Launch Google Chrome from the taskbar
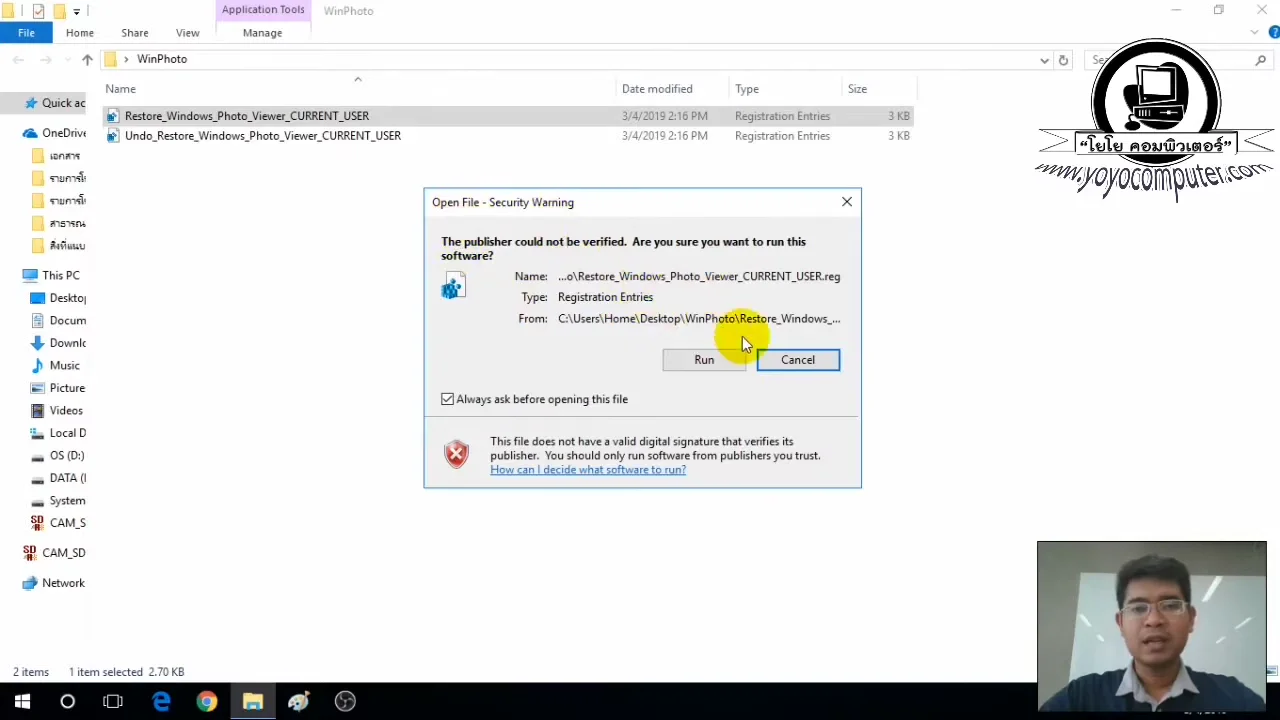The height and width of the screenshot is (720, 1280). pos(206,701)
